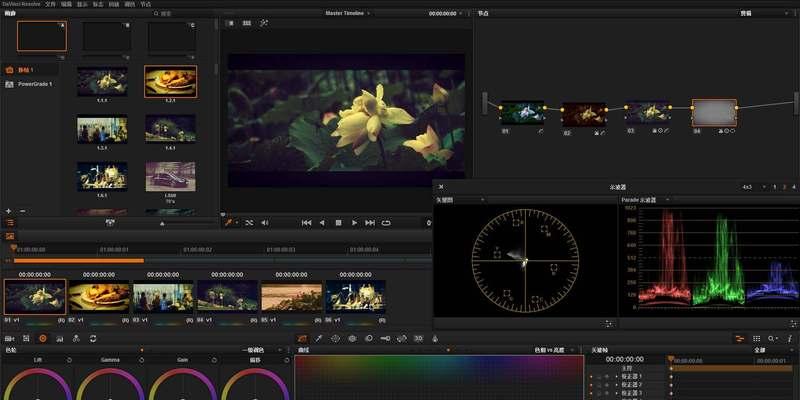This screenshot has width=800, height=400.
Task: Click the gallery list view icon
Action: pyautogui.click(x=10, y=222)
